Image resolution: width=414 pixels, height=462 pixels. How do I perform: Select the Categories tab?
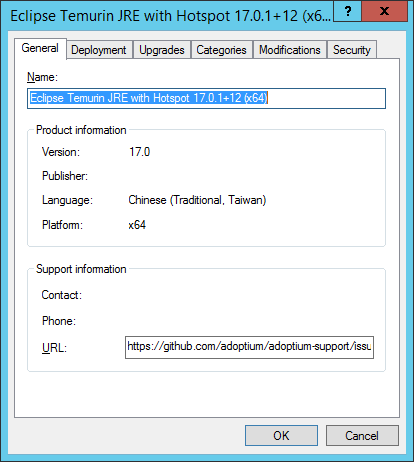pos(221,50)
